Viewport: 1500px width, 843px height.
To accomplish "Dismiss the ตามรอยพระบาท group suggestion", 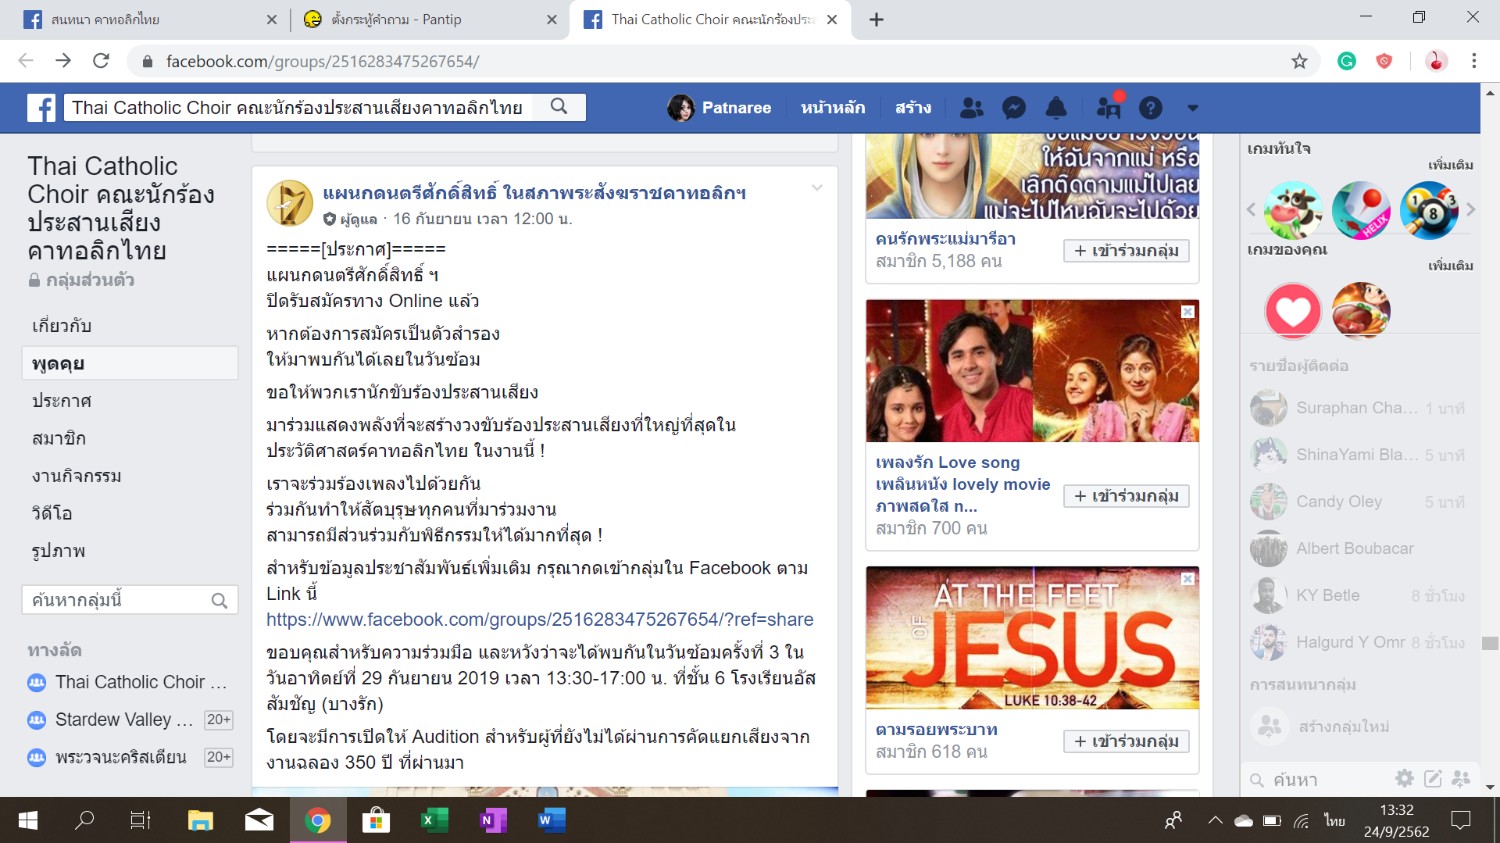I will (1188, 579).
